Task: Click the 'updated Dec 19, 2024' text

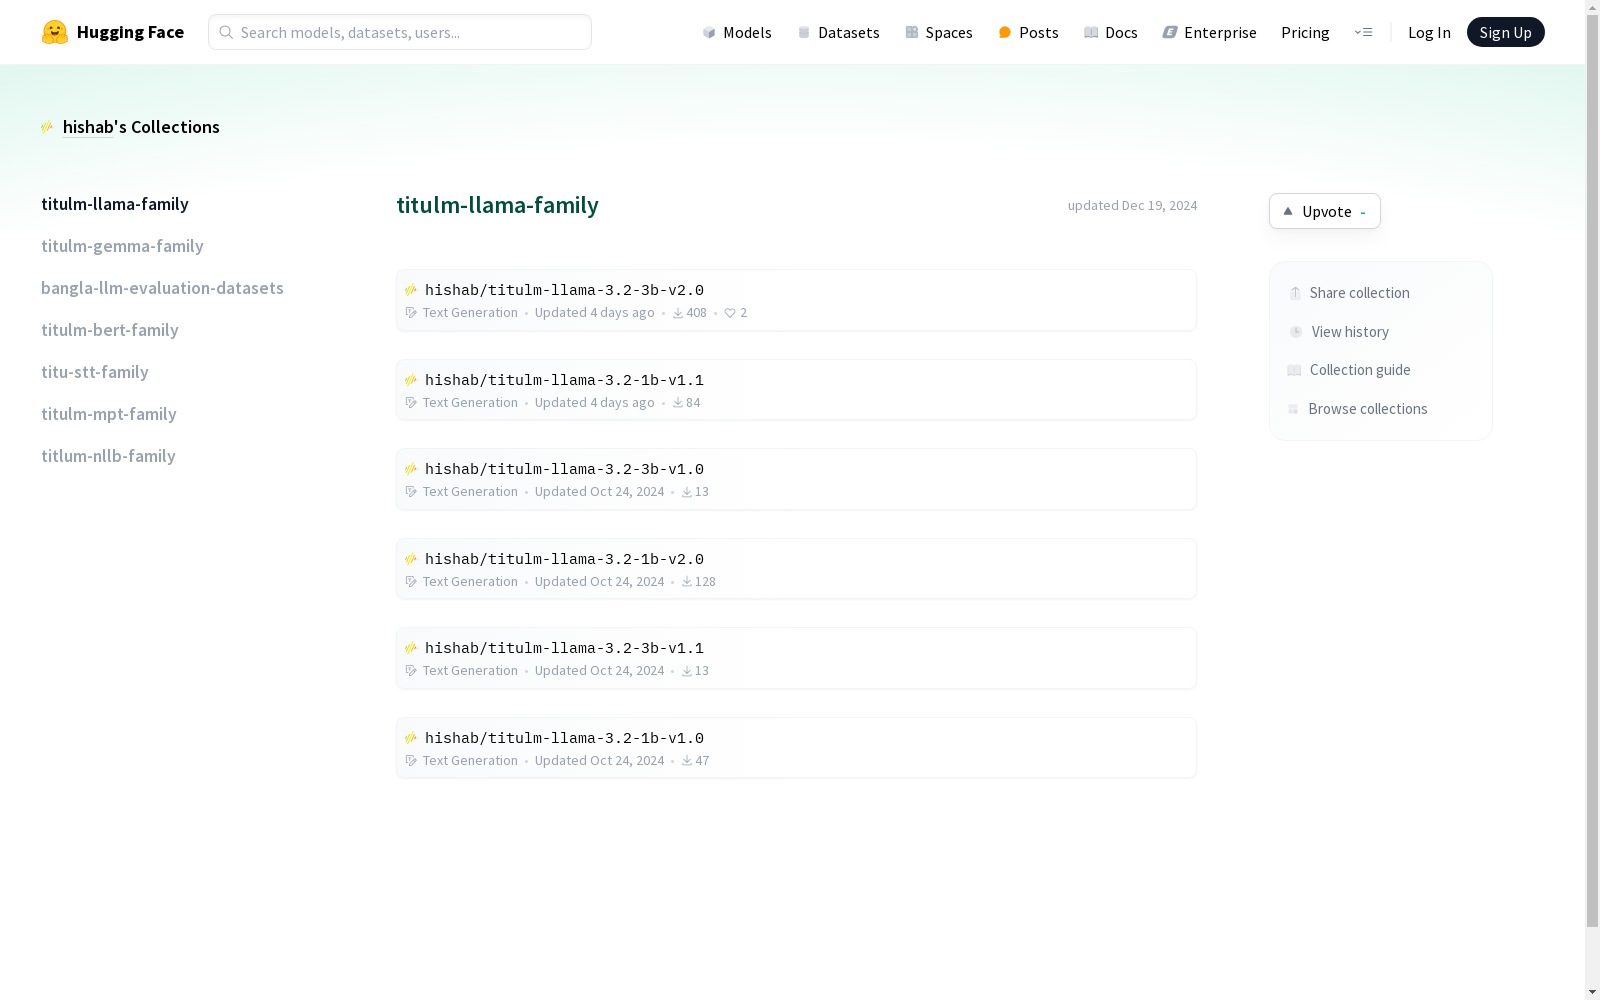Action: click(x=1132, y=205)
